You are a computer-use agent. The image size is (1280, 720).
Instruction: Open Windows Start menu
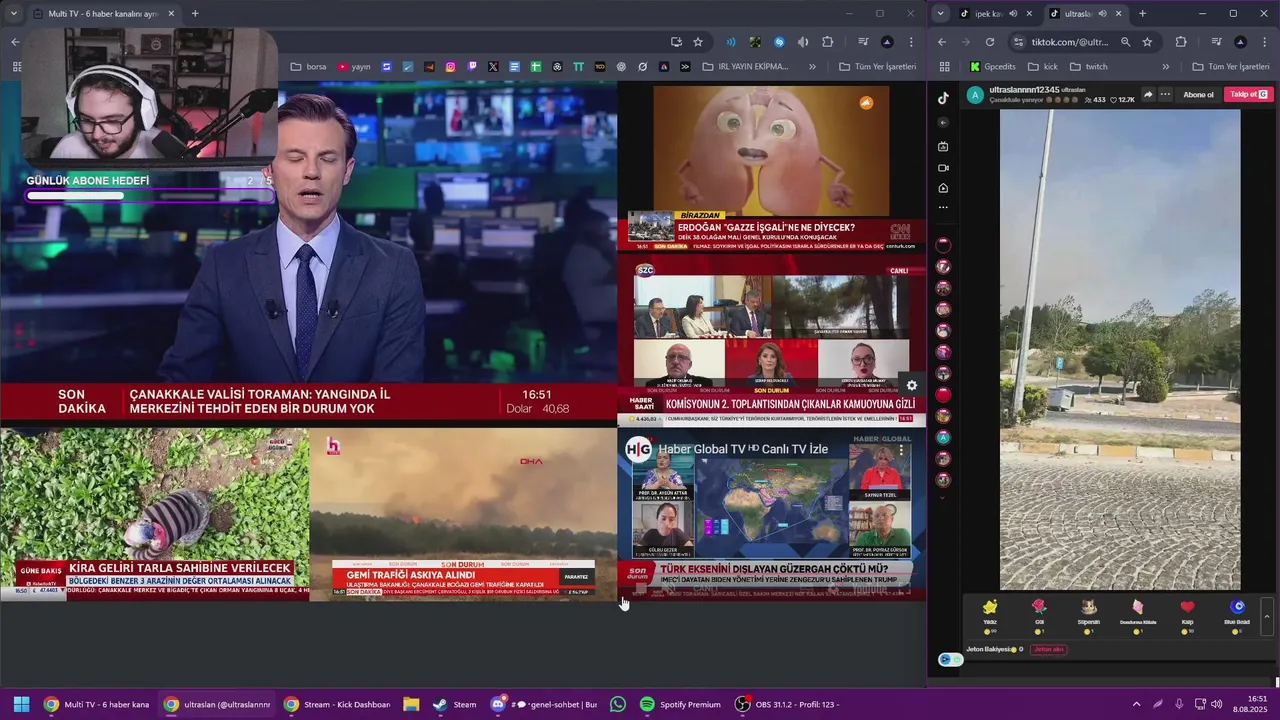(x=21, y=704)
